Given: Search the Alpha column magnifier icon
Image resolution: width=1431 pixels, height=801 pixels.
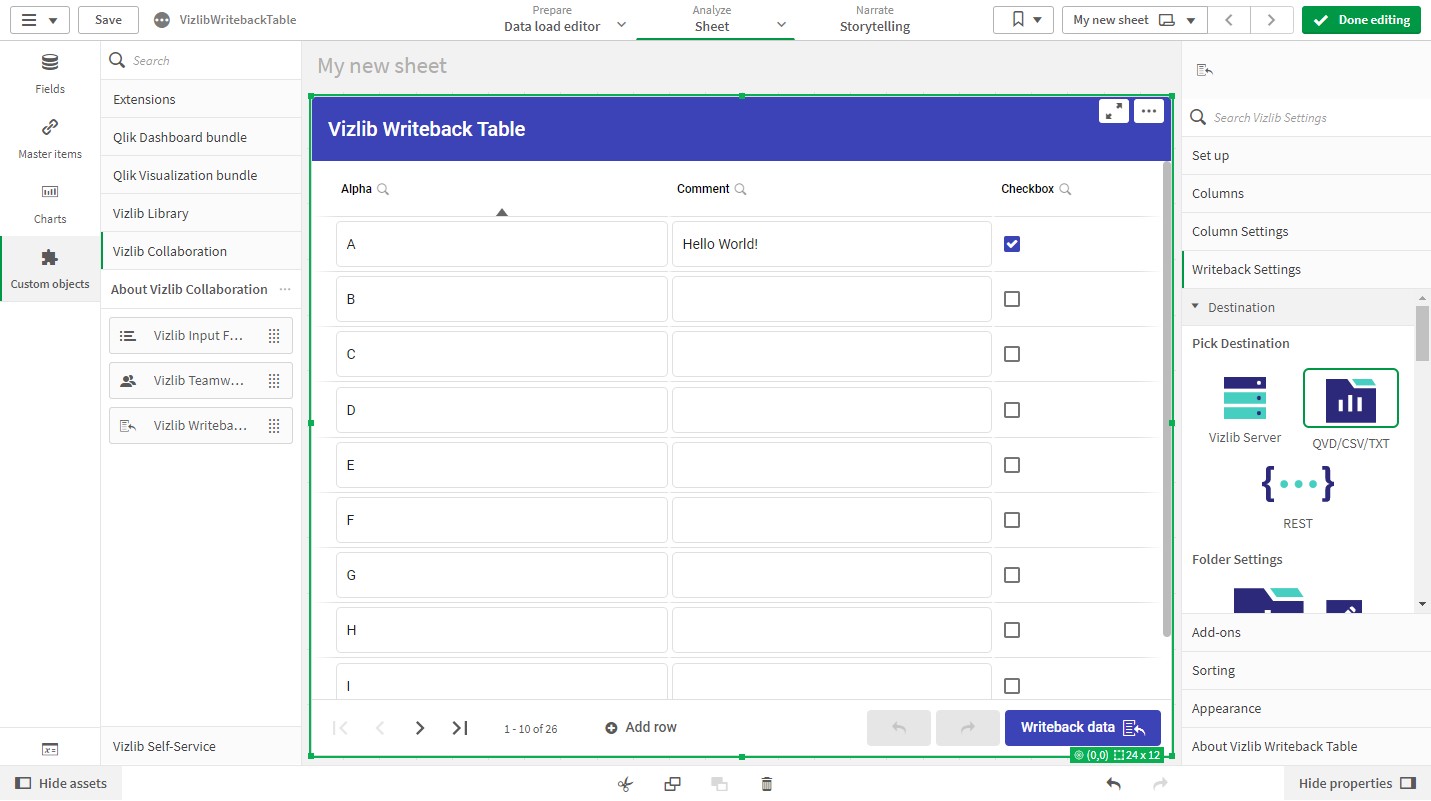Looking at the screenshot, I should coord(383,189).
